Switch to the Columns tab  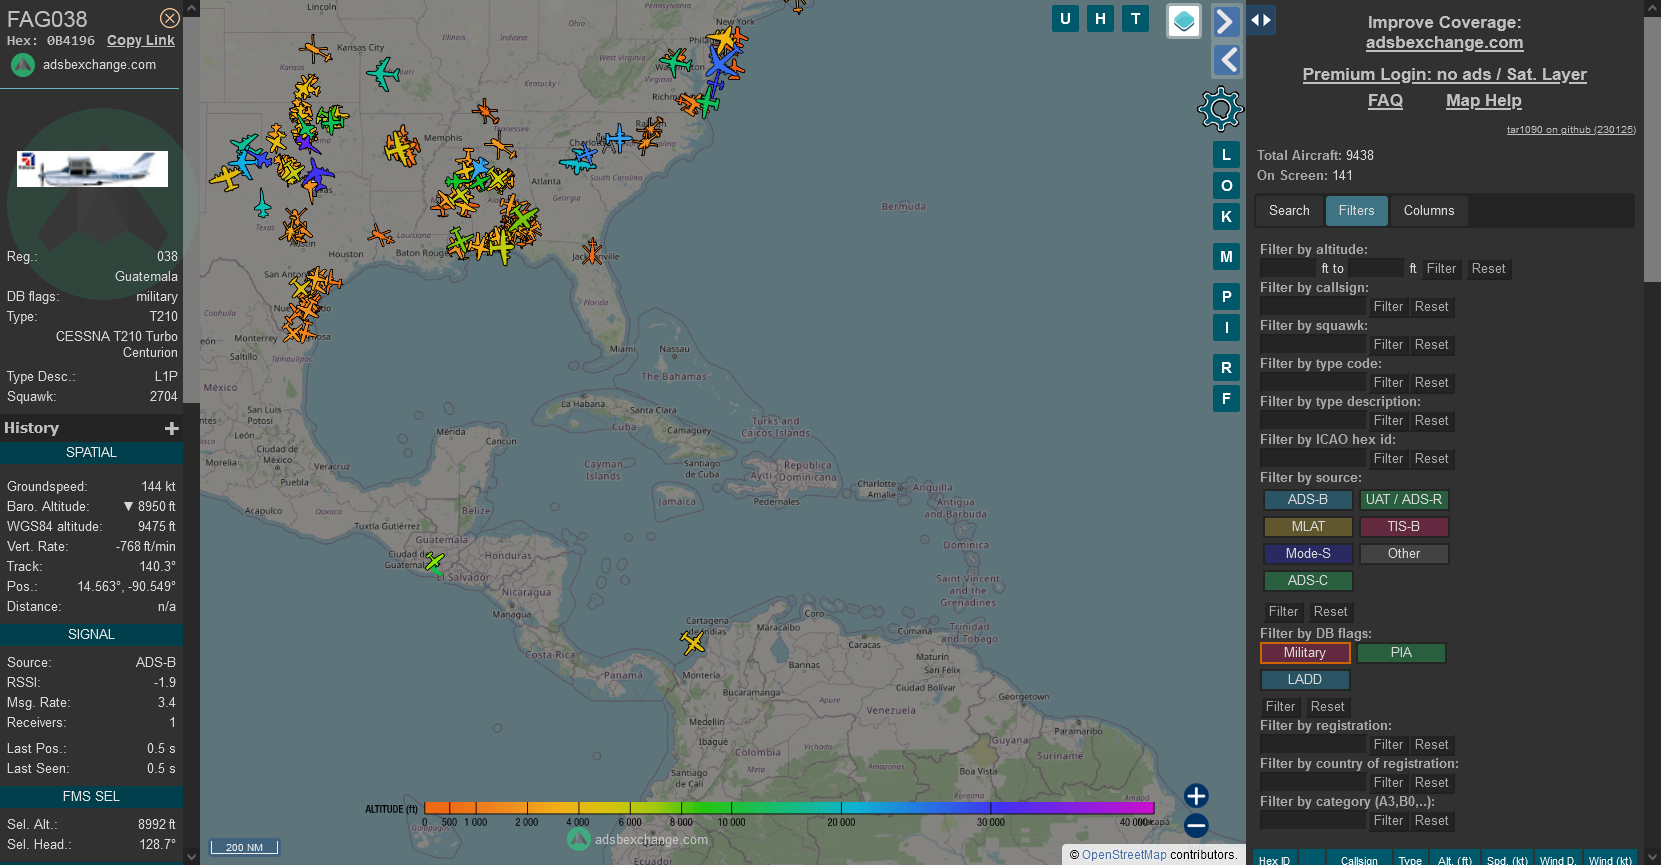[1428, 211]
